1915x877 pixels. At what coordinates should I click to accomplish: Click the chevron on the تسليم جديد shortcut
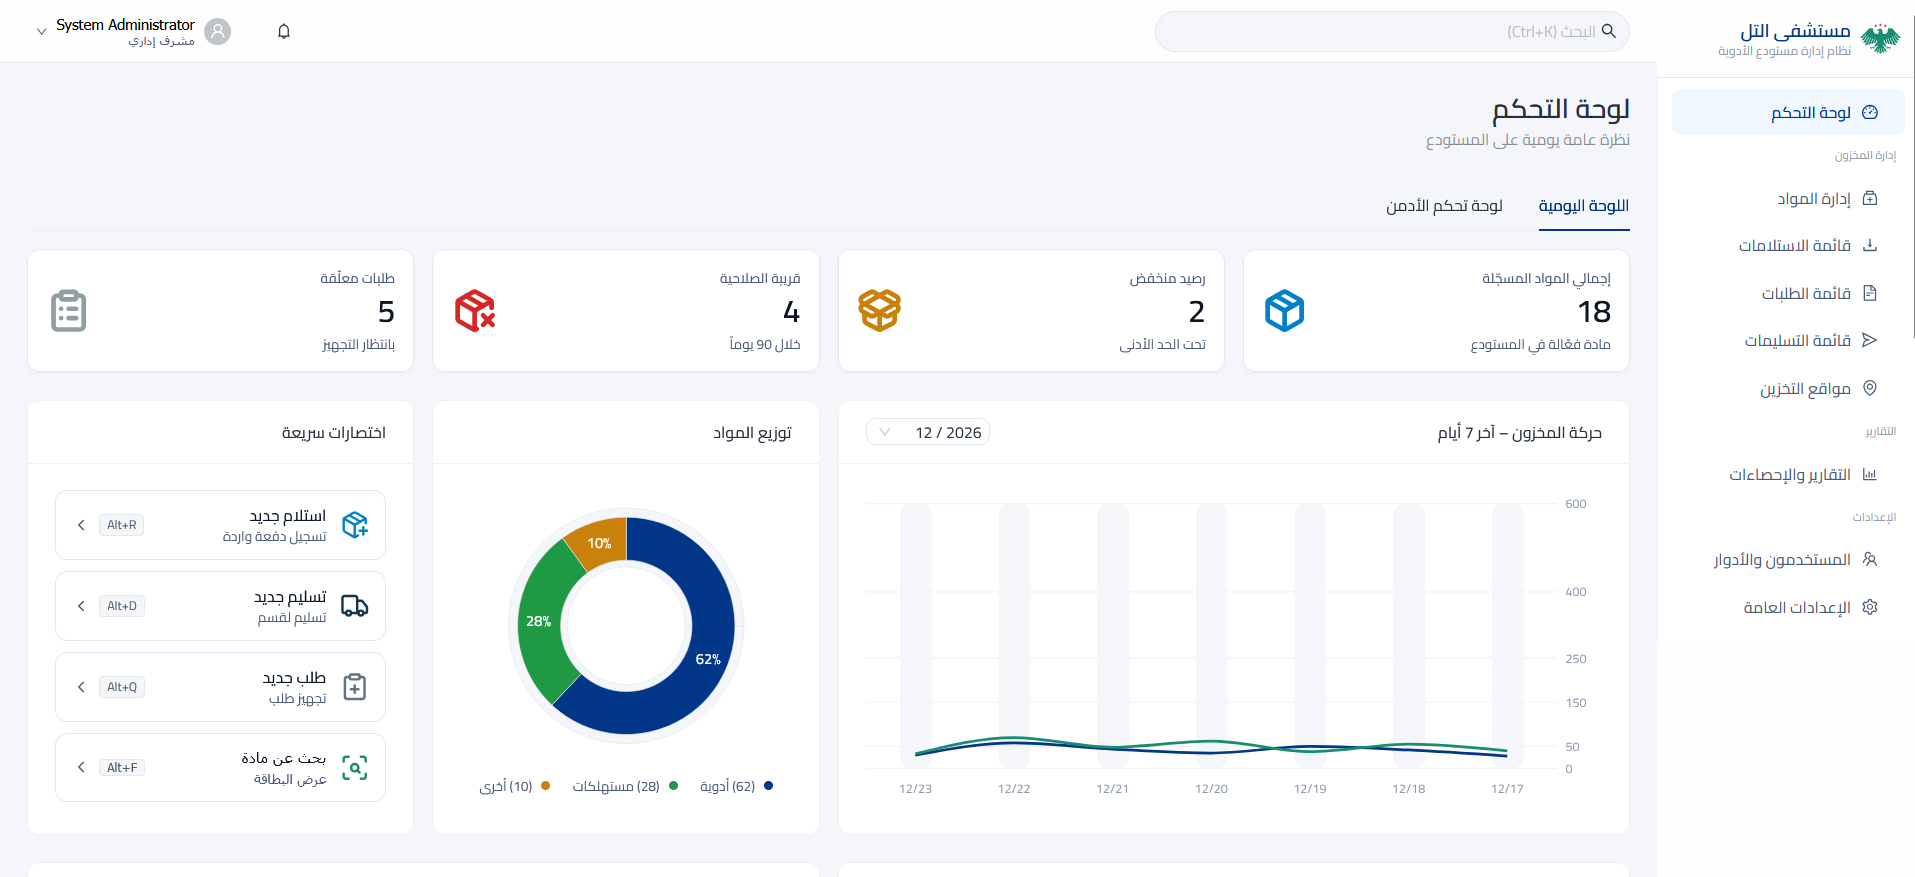(81, 606)
